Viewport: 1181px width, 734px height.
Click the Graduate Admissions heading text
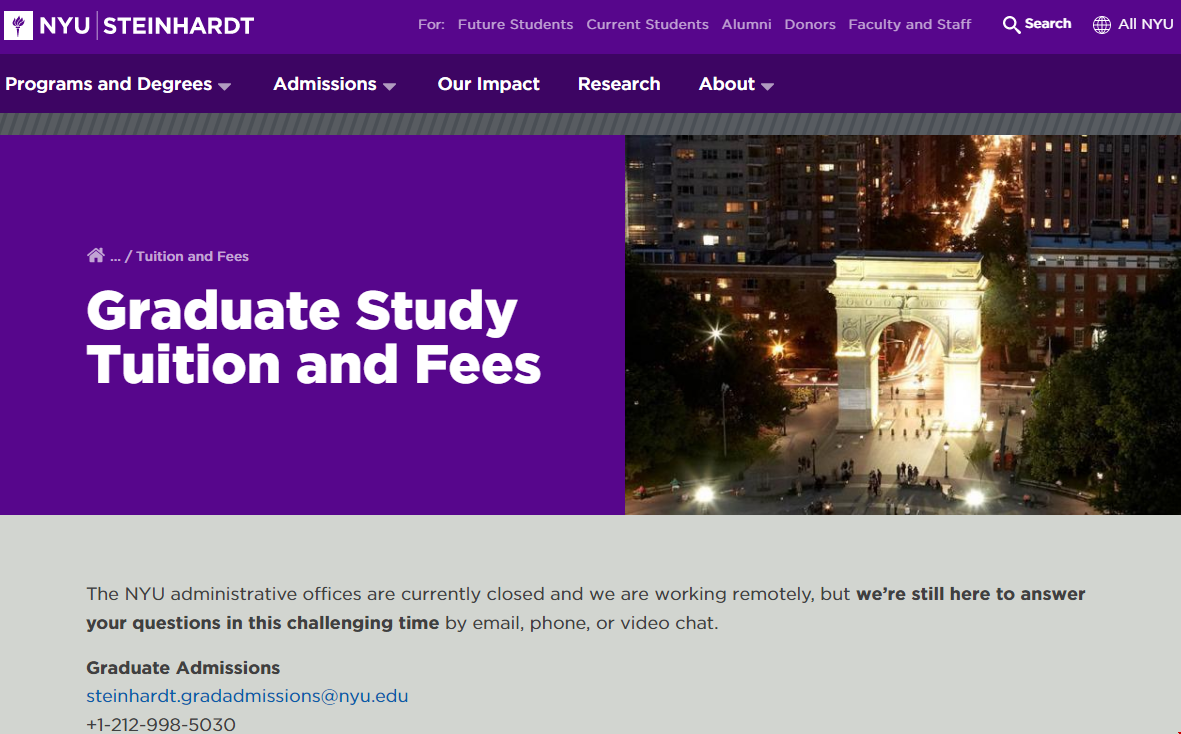point(183,668)
